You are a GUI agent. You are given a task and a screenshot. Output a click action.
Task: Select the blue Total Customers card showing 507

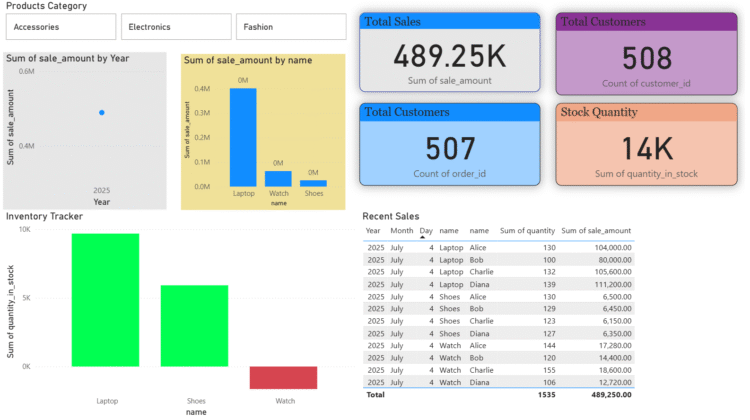tap(450, 144)
